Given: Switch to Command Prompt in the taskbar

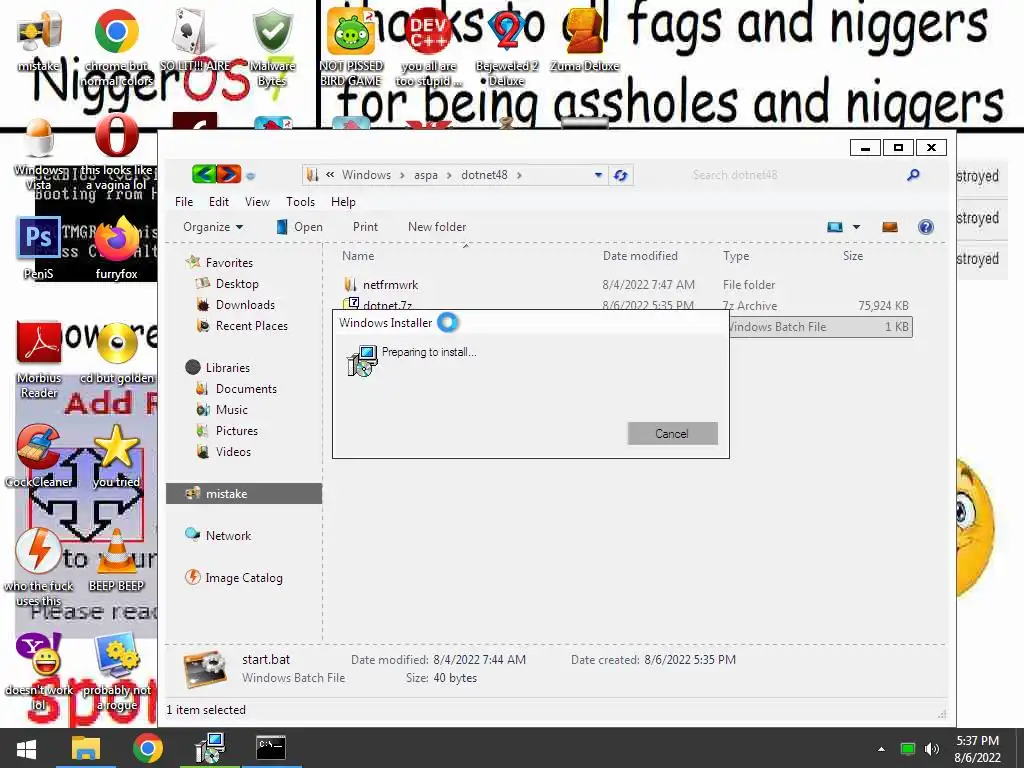Looking at the screenshot, I should click(271, 747).
